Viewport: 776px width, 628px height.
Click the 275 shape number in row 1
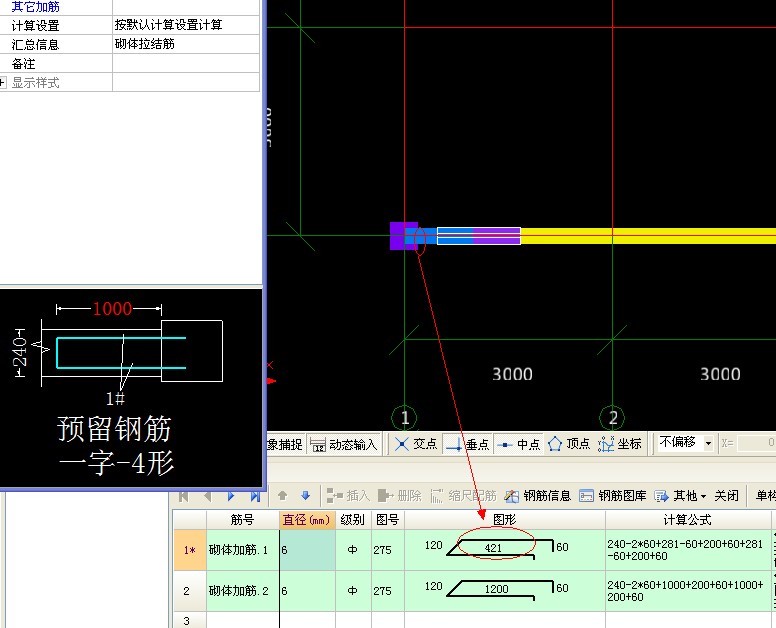[383, 550]
